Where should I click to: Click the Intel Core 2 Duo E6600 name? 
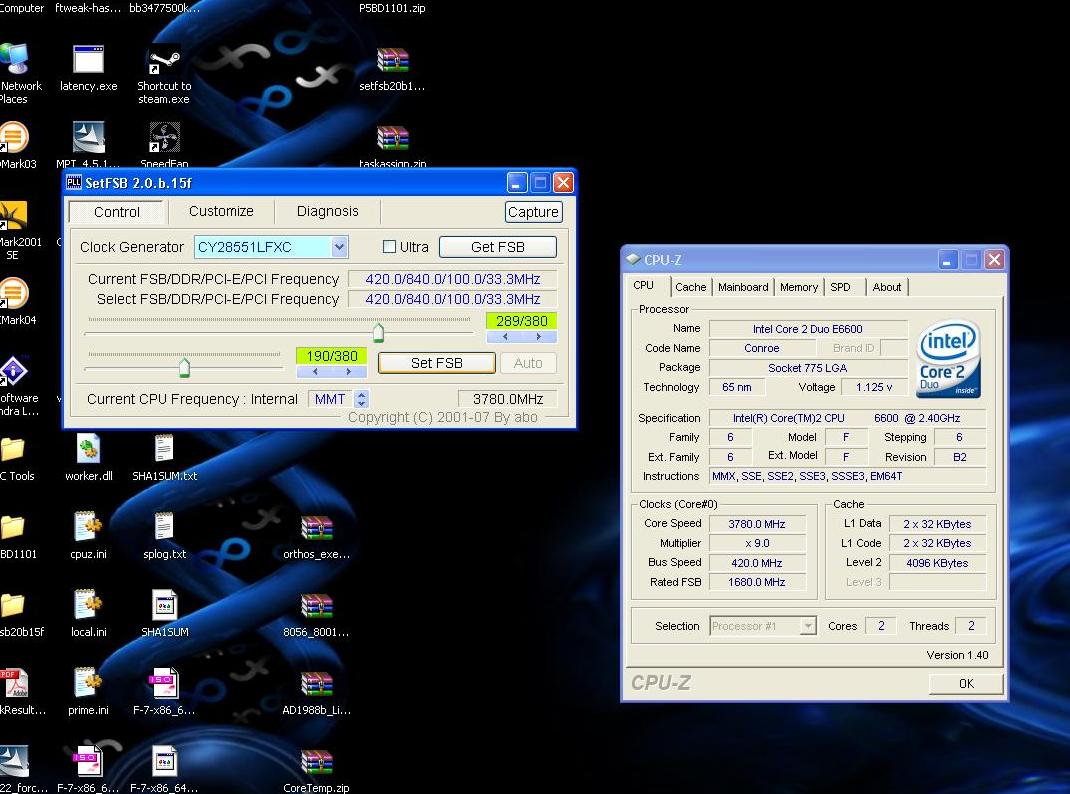(808, 329)
